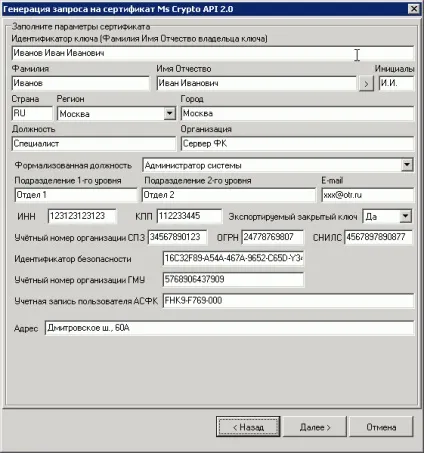Cancel the wizard with Отмена button
424x453 pixels.
coord(381,427)
